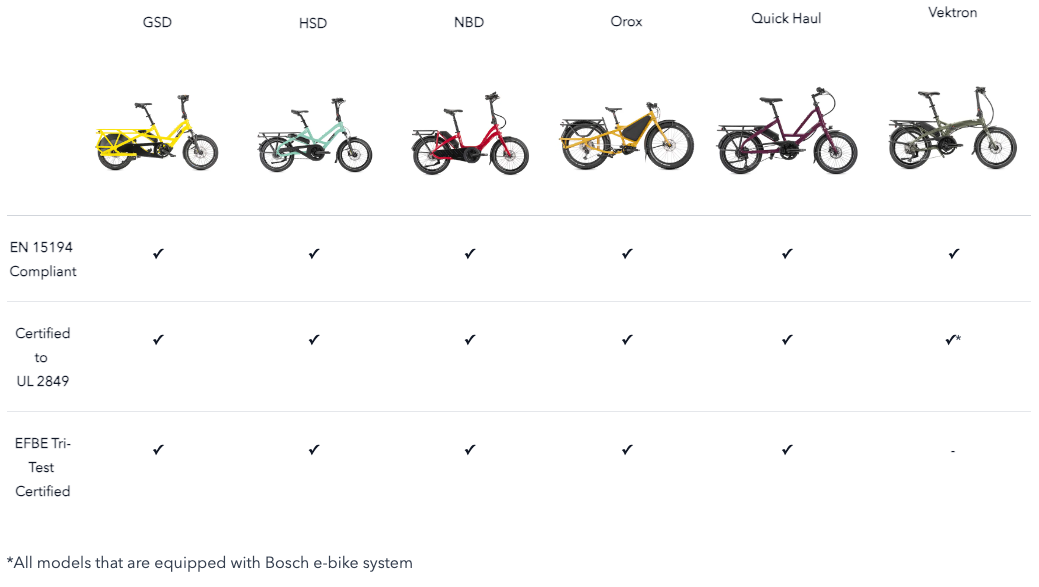Click the EFBE Tri-Test Certified row label
The width and height of the screenshot is (1039, 587).
tap(43, 467)
